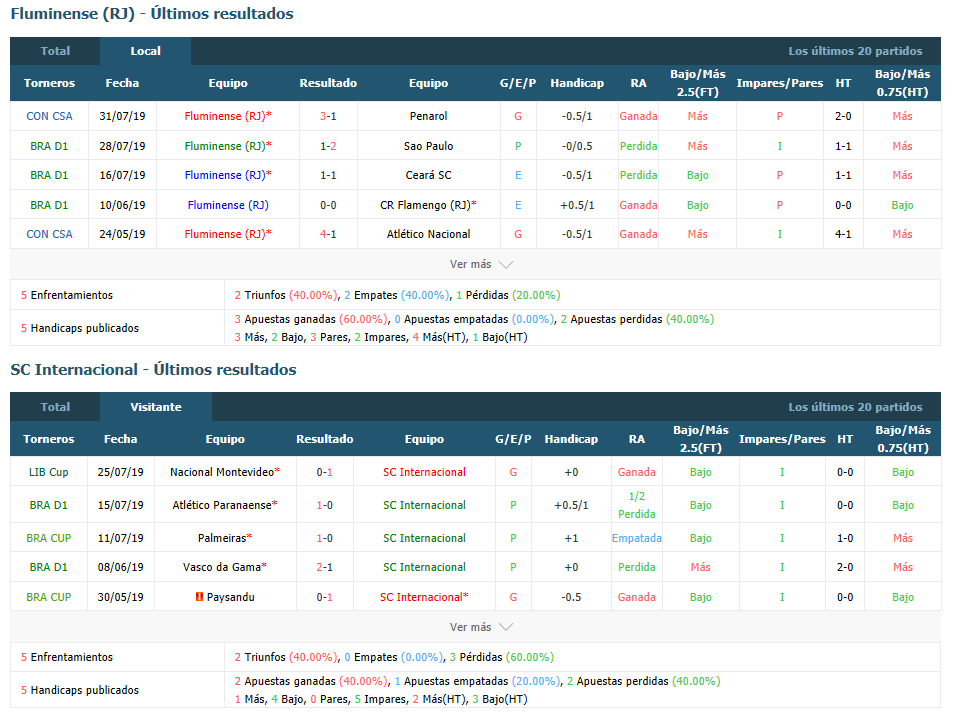Open Sao Paulo team link
This screenshot has width=953, height=715.
[428, 146]
